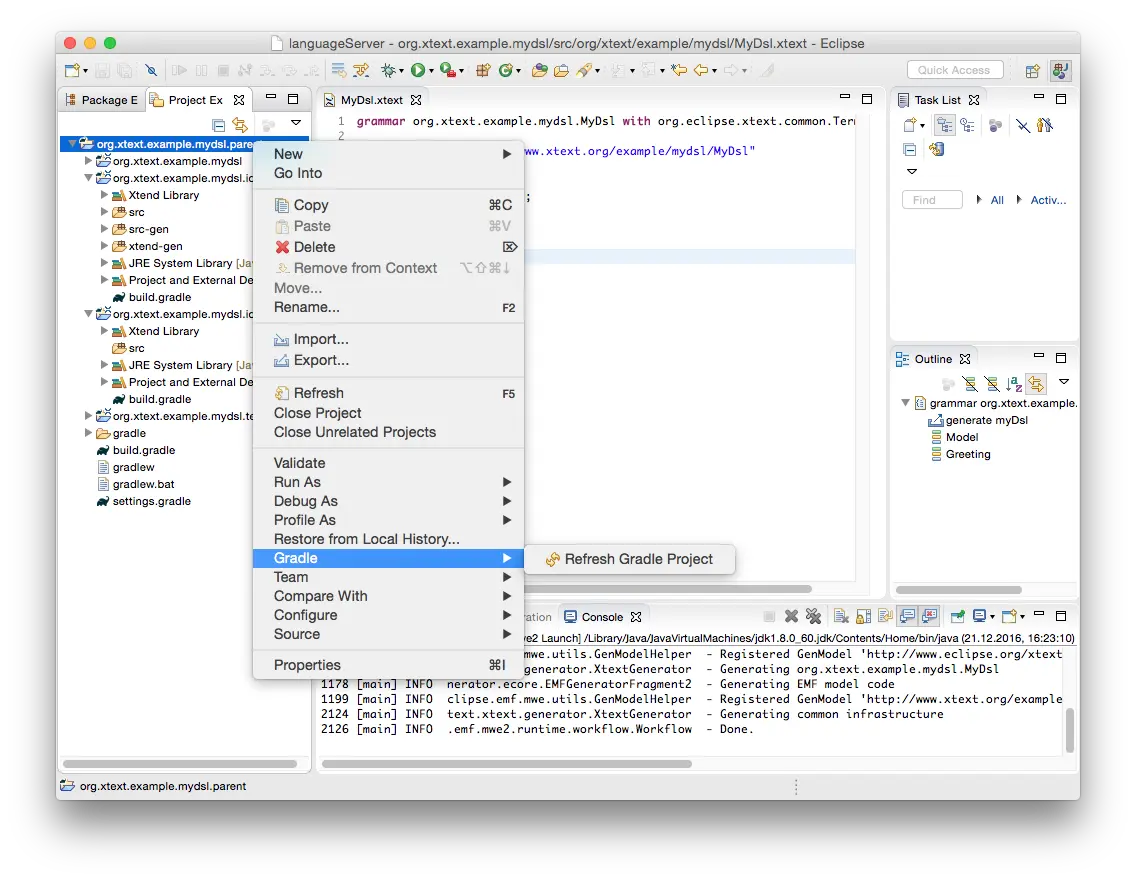Image resolution: width=1136 pixels, height=880 pixels.
Task: Toggle Show Console on Standard Out
Action: click(907, 616)
